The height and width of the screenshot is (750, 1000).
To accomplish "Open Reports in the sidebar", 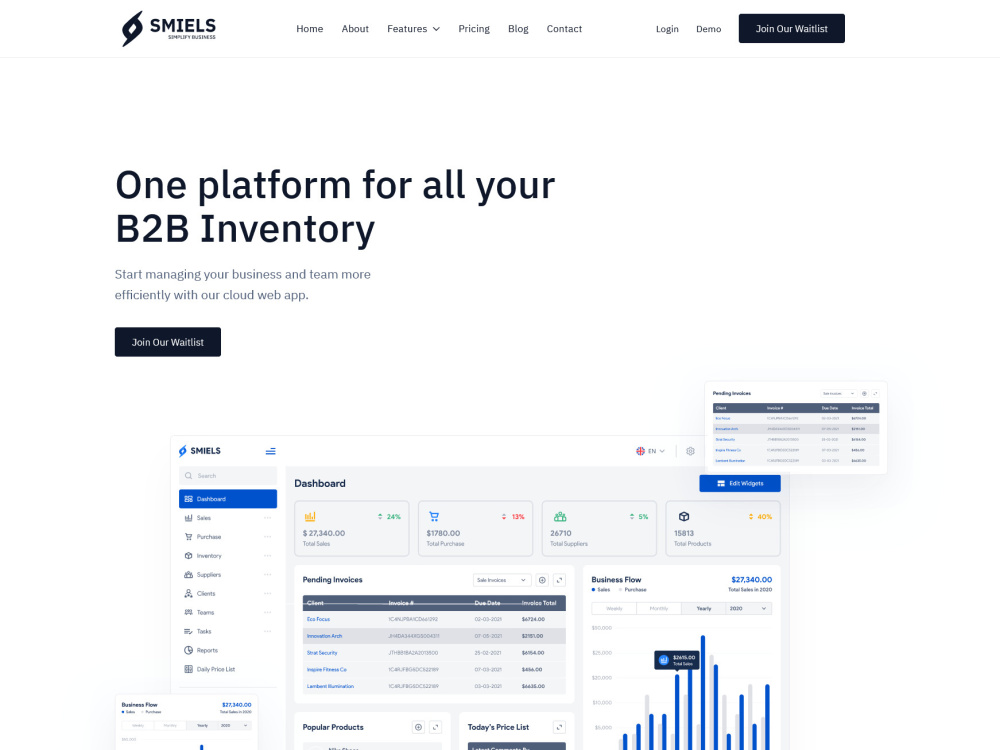I will [207, 651].
